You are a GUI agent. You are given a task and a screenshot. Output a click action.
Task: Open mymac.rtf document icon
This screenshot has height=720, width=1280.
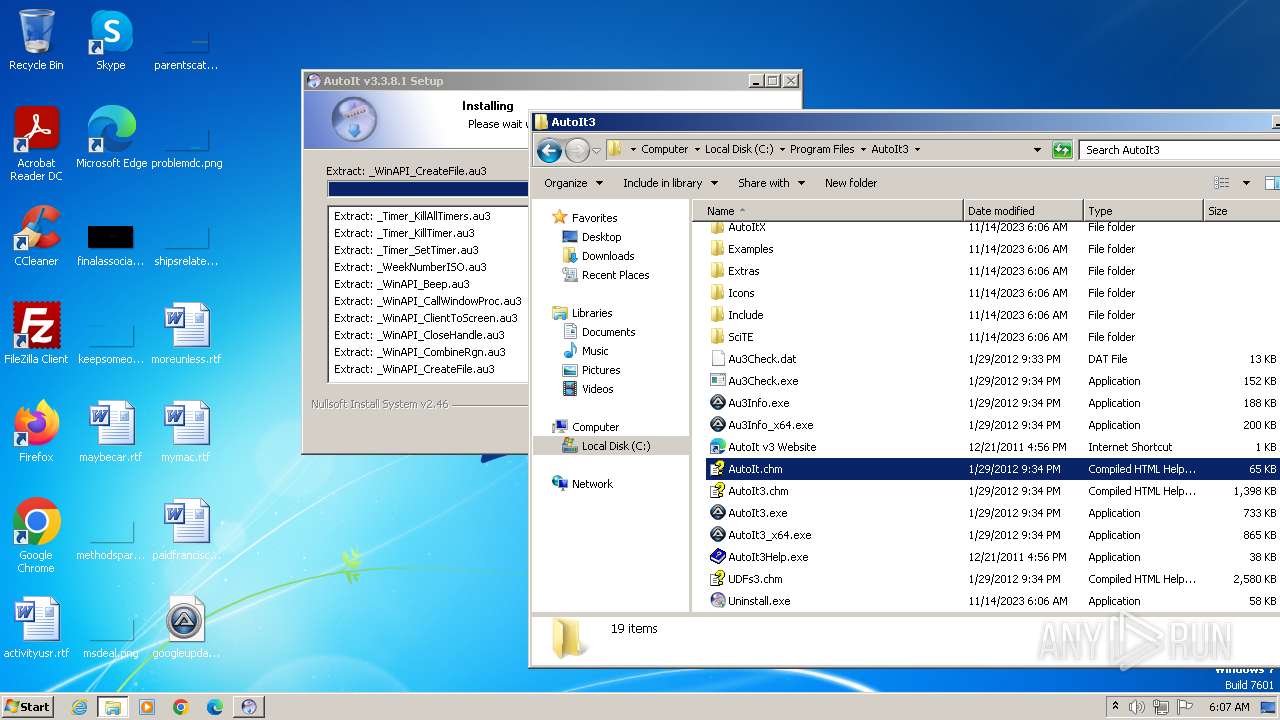(x=185, y=432)
